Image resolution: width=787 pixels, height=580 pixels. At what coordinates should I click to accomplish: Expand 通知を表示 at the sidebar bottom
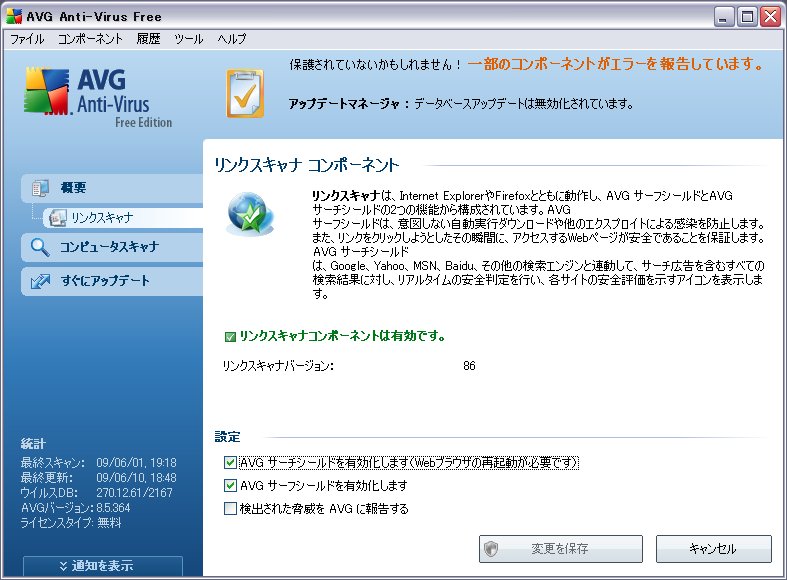coord(102,566)
